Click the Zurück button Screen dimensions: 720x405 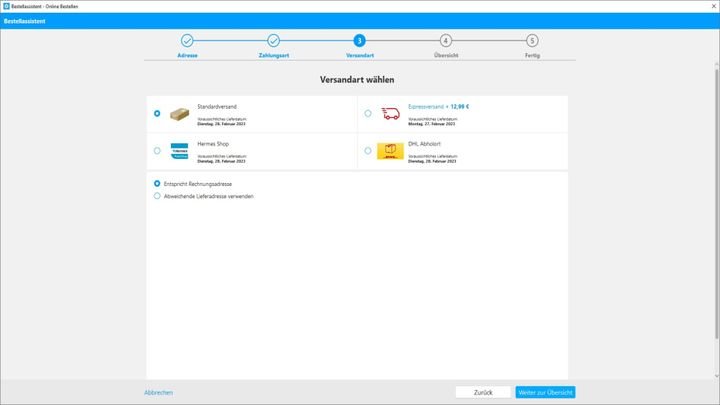pyautogui.click(x=483, y=393)
